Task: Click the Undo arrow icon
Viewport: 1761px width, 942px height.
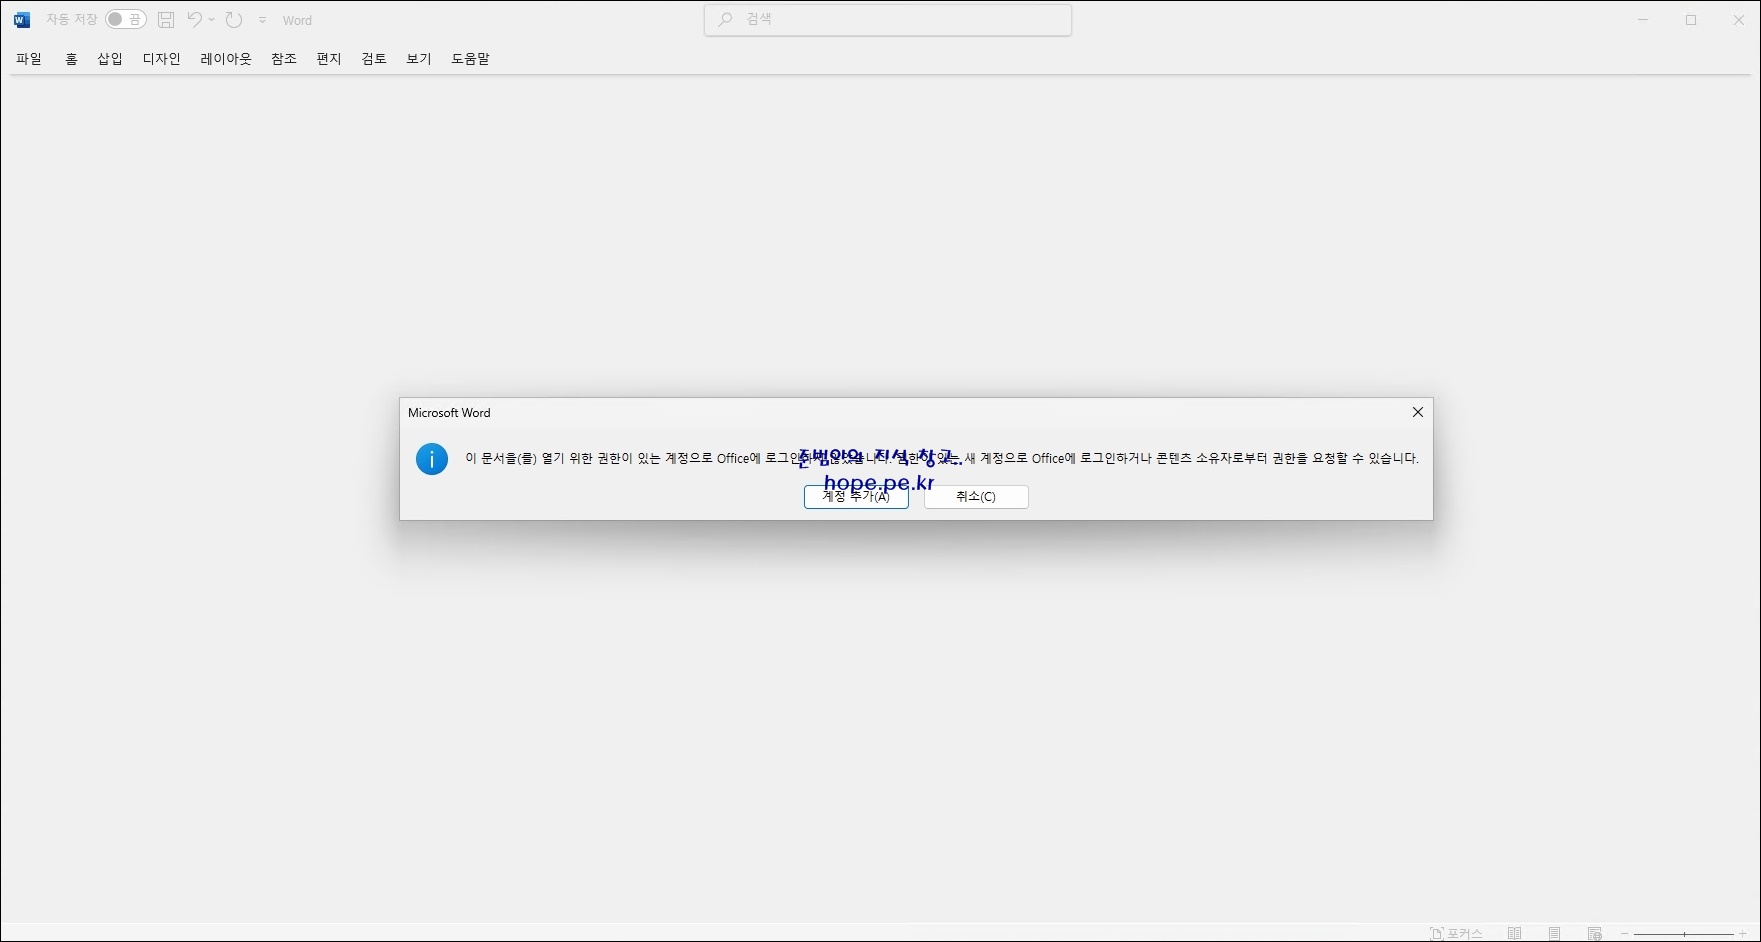Action: (x=194, y=20)
